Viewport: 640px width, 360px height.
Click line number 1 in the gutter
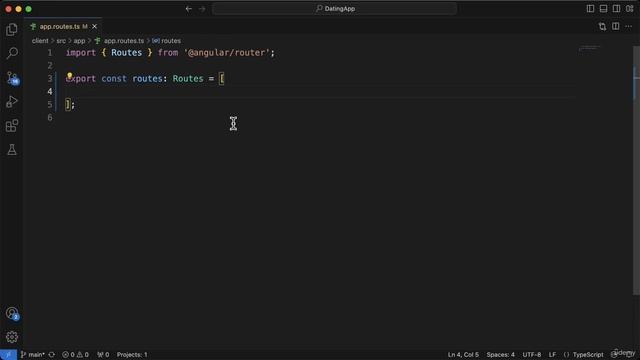point(50,53)
